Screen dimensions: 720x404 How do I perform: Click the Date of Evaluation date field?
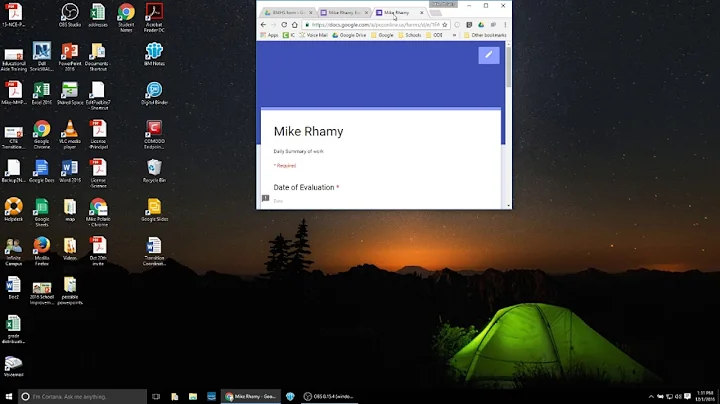click(x=278, y=201)
